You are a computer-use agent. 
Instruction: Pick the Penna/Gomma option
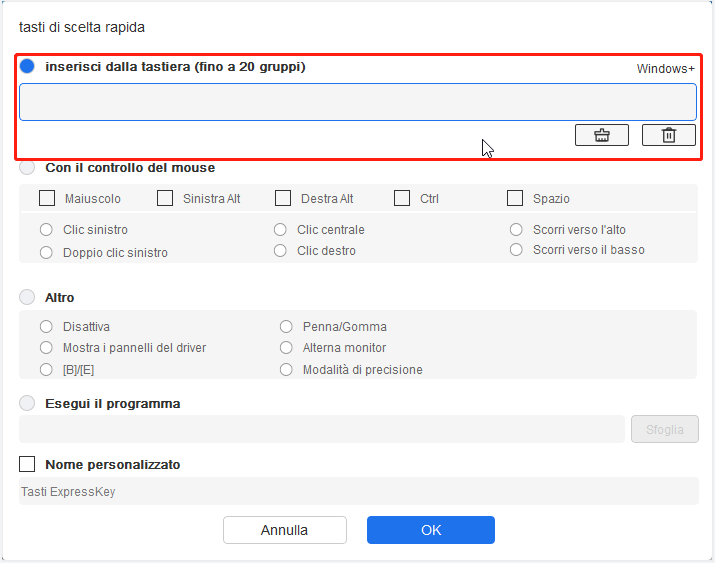pyautogui.click(x=286, y=326)
